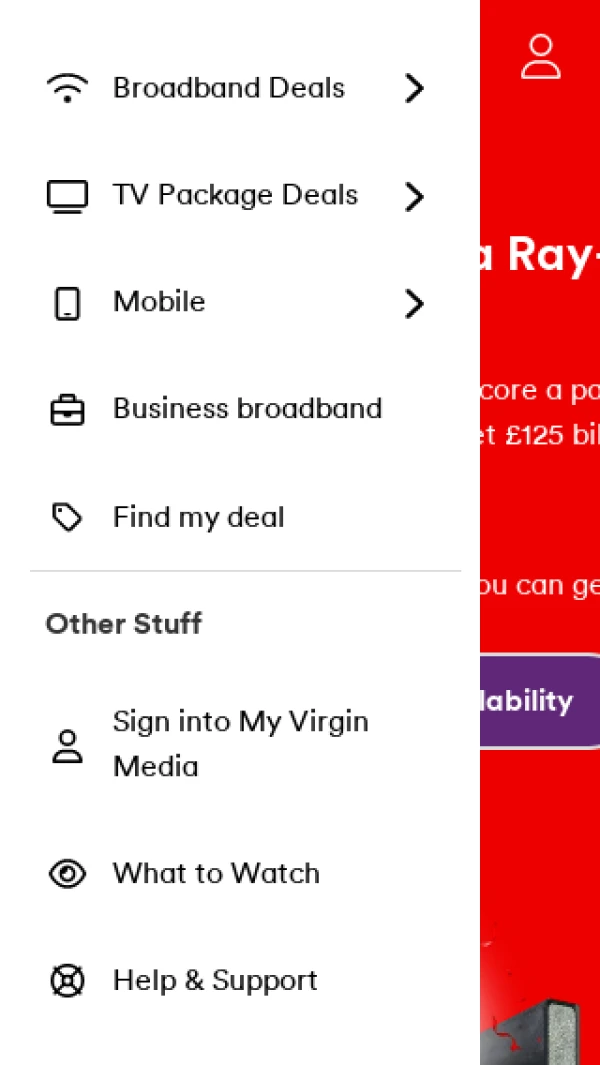Open the Broadband Deals menu item
The image size is (600, 1065).
click(x=229, y=88)
